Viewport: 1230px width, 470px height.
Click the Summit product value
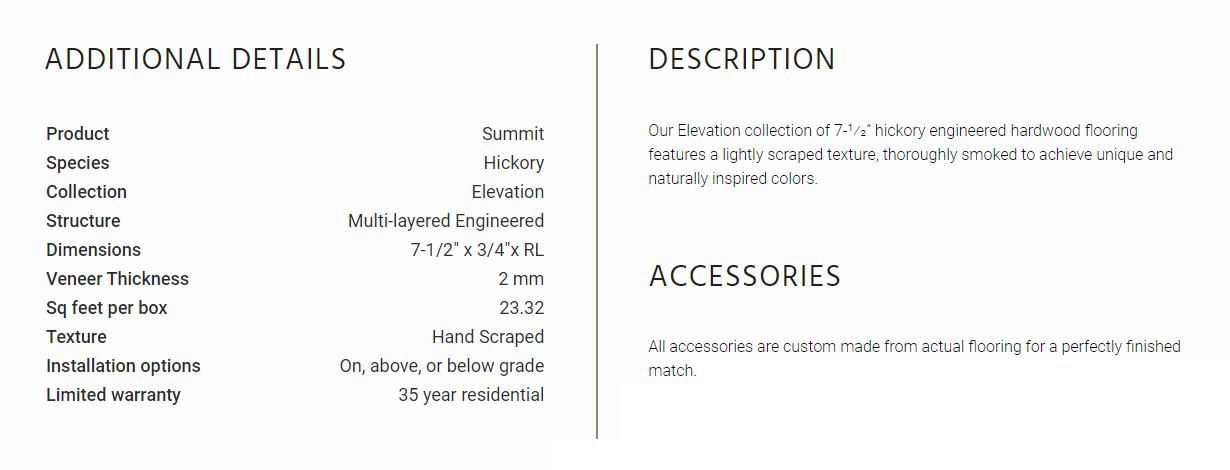[x=513, y=134]
